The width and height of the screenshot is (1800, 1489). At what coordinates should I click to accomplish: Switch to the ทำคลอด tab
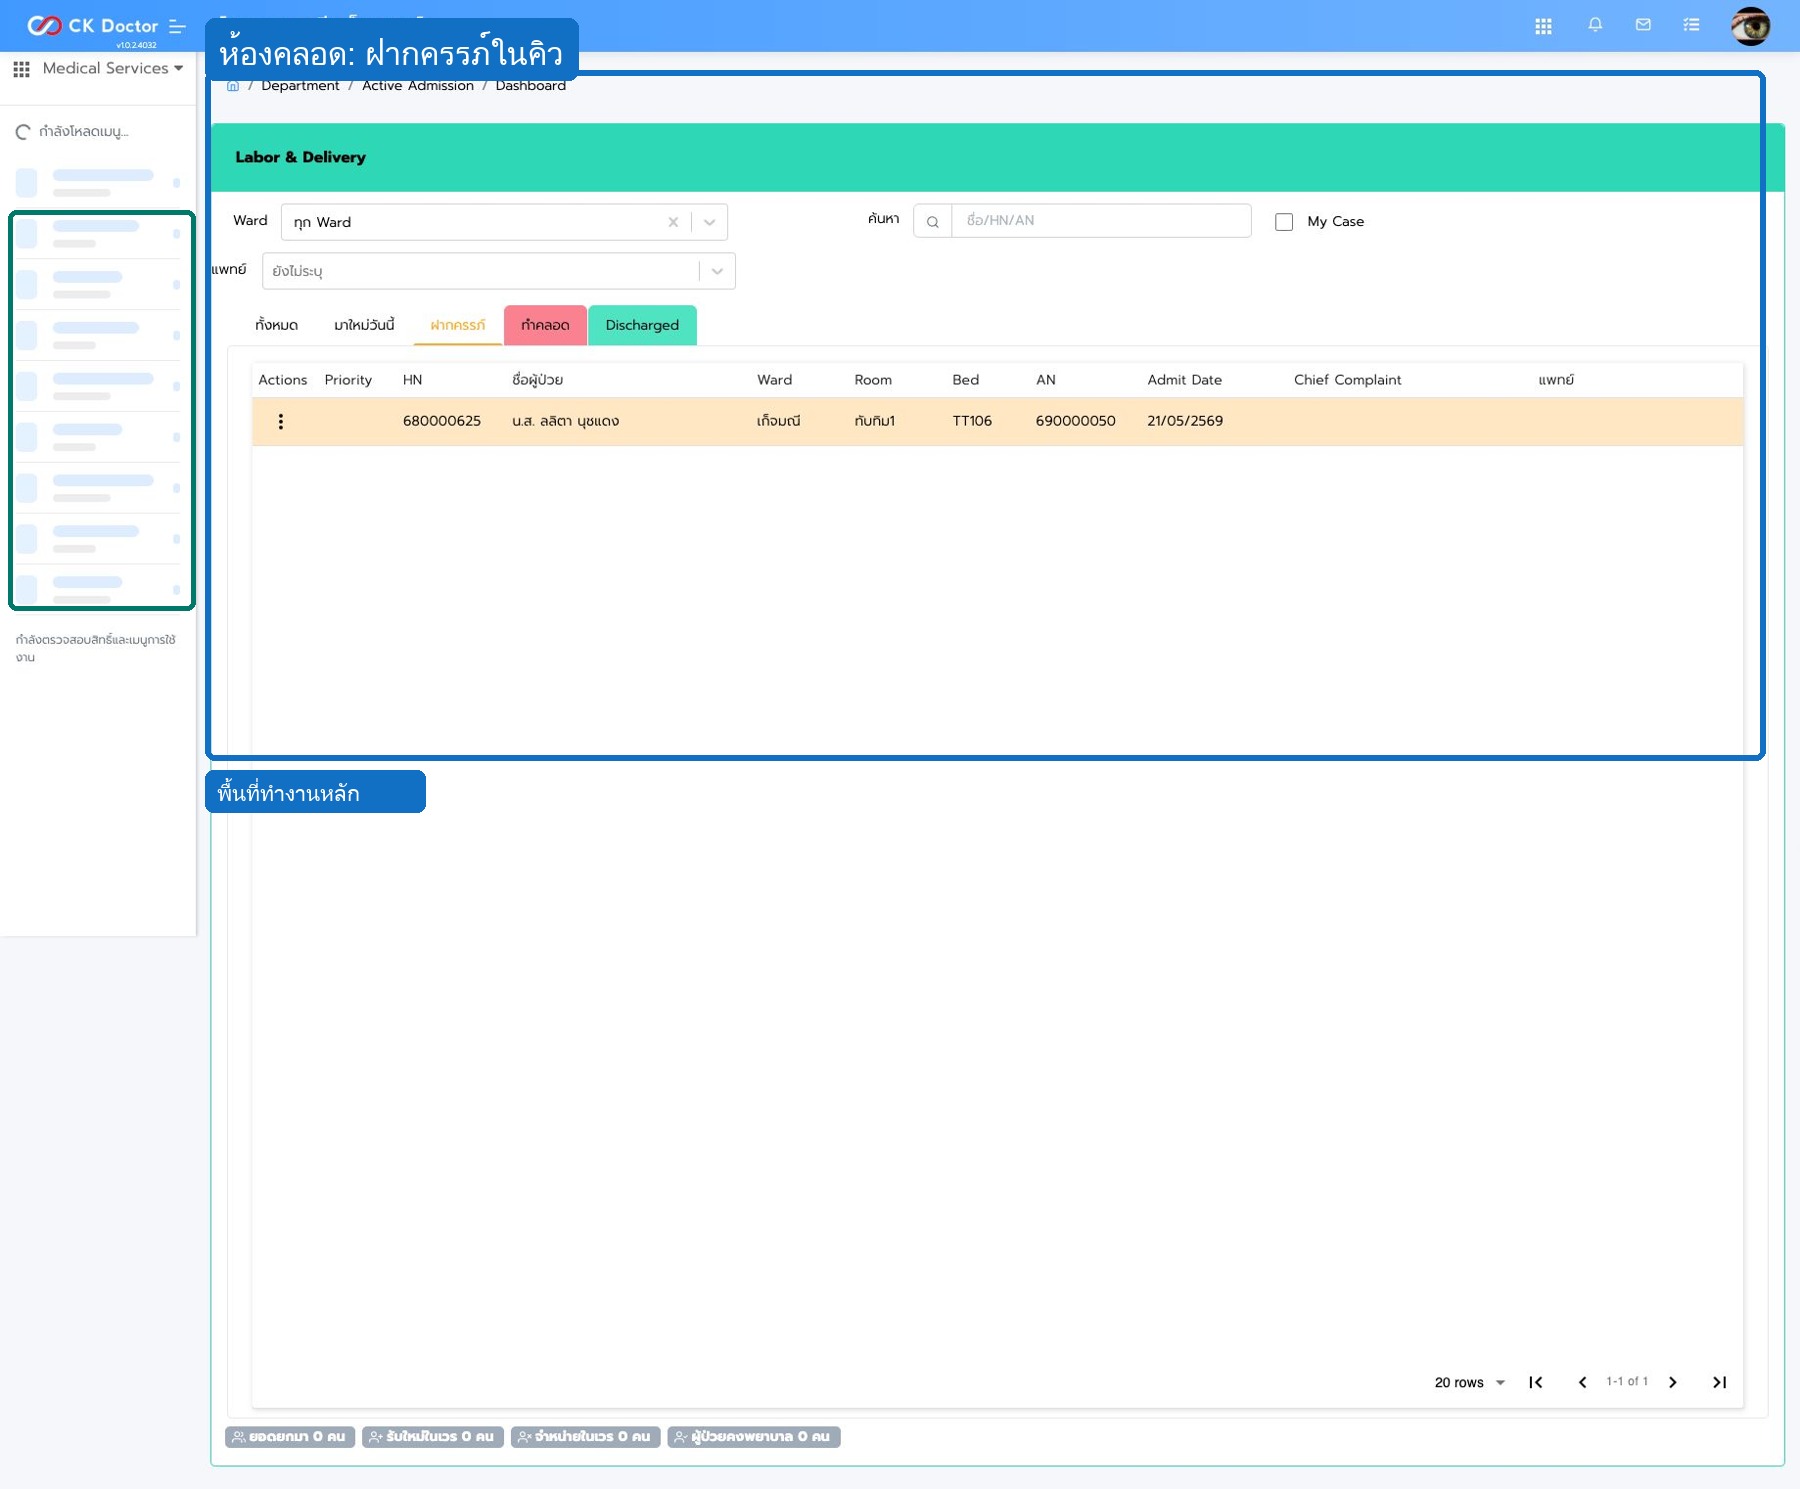click(545, 325)
